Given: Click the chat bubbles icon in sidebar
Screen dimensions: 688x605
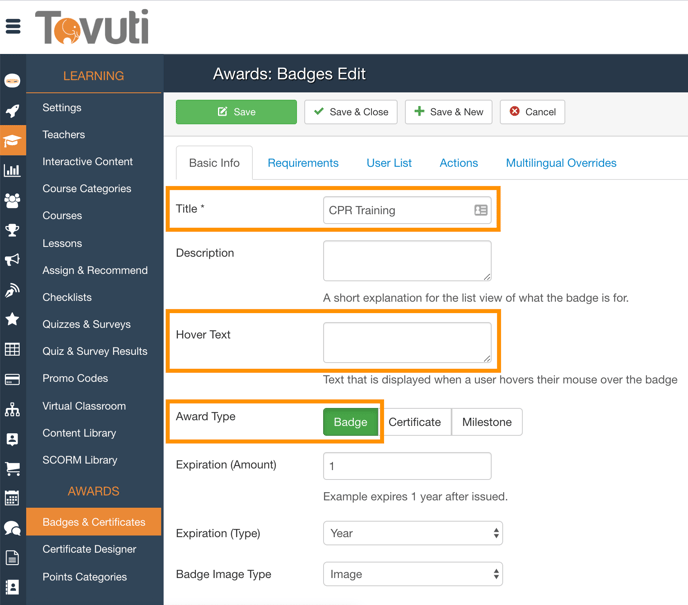Looking at the screenshot, I should click(x=12, y=528).
